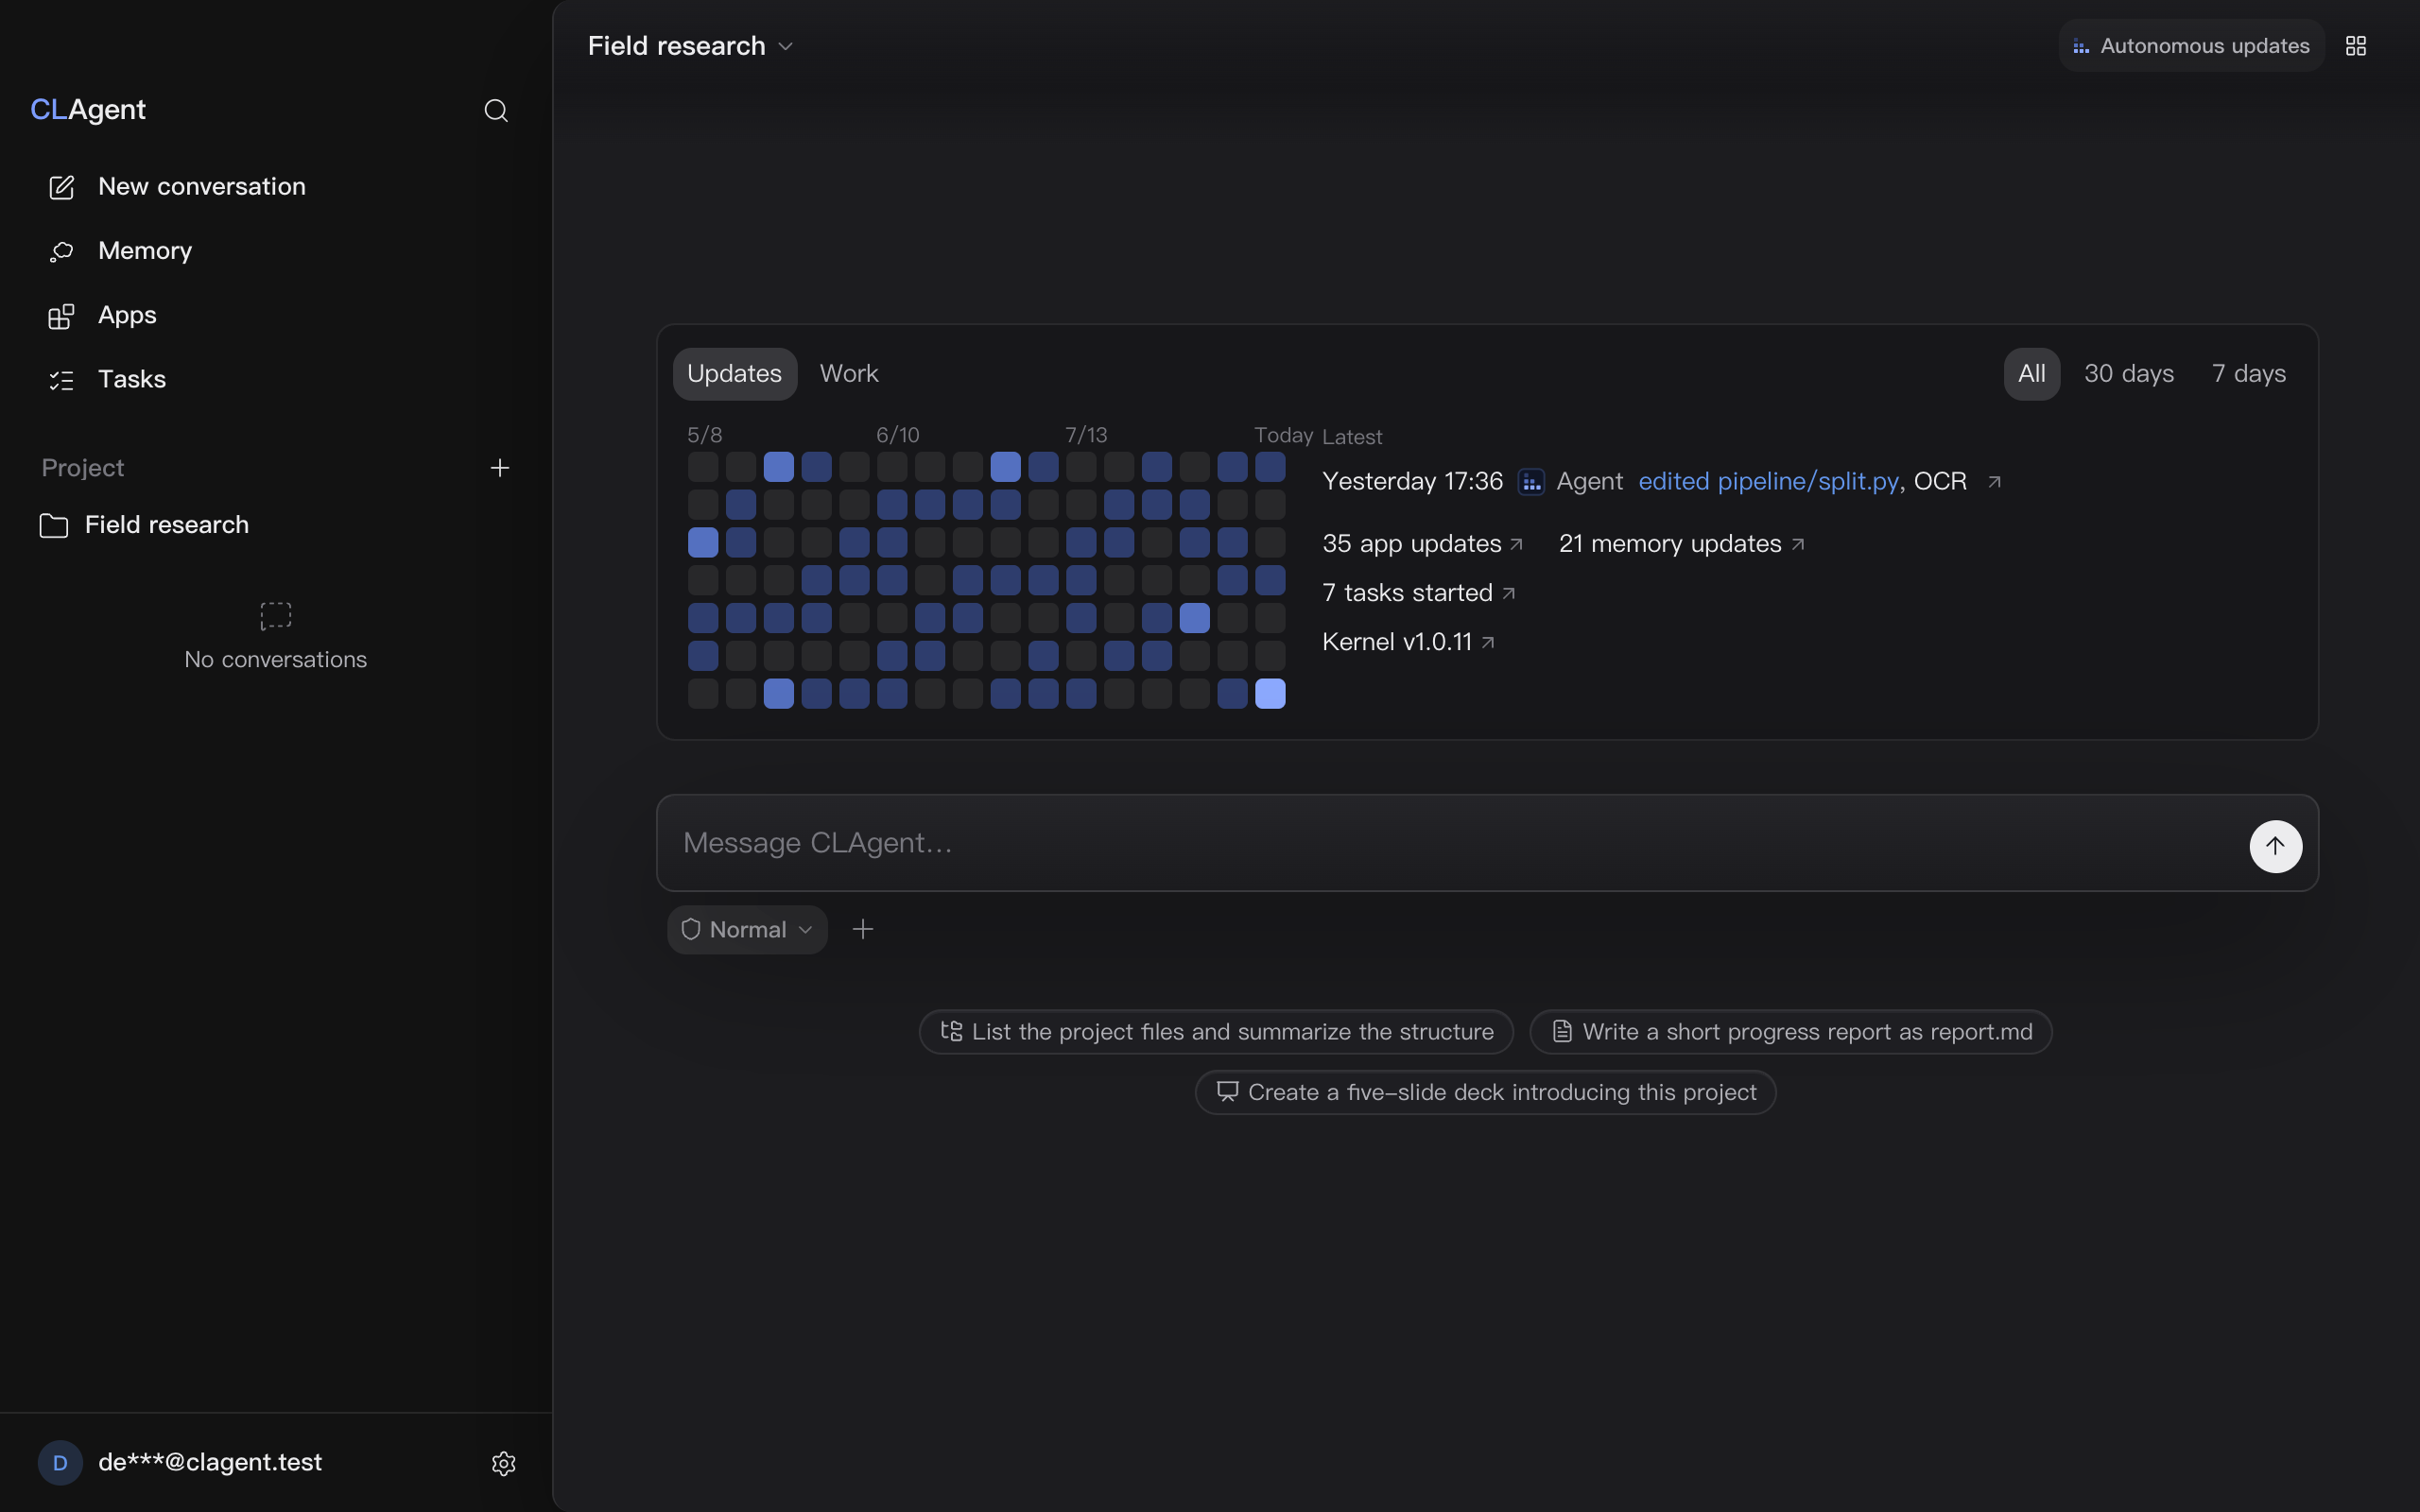Click the email de***@clagent.test
This screenshot has width=2420, height=1512.
click(x=210, y=1463)
